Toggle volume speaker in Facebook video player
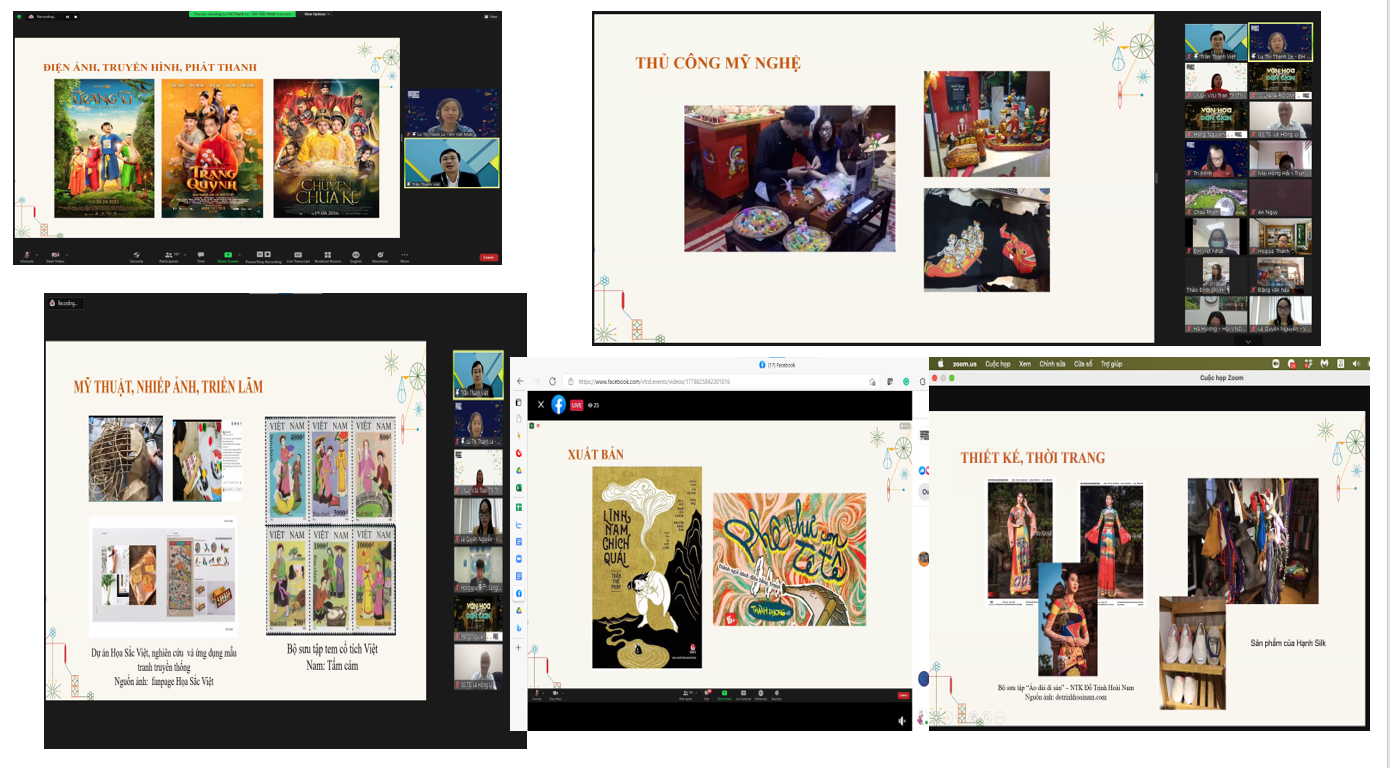Screen dimensions: 1390x768 click(x=902, y=721)
